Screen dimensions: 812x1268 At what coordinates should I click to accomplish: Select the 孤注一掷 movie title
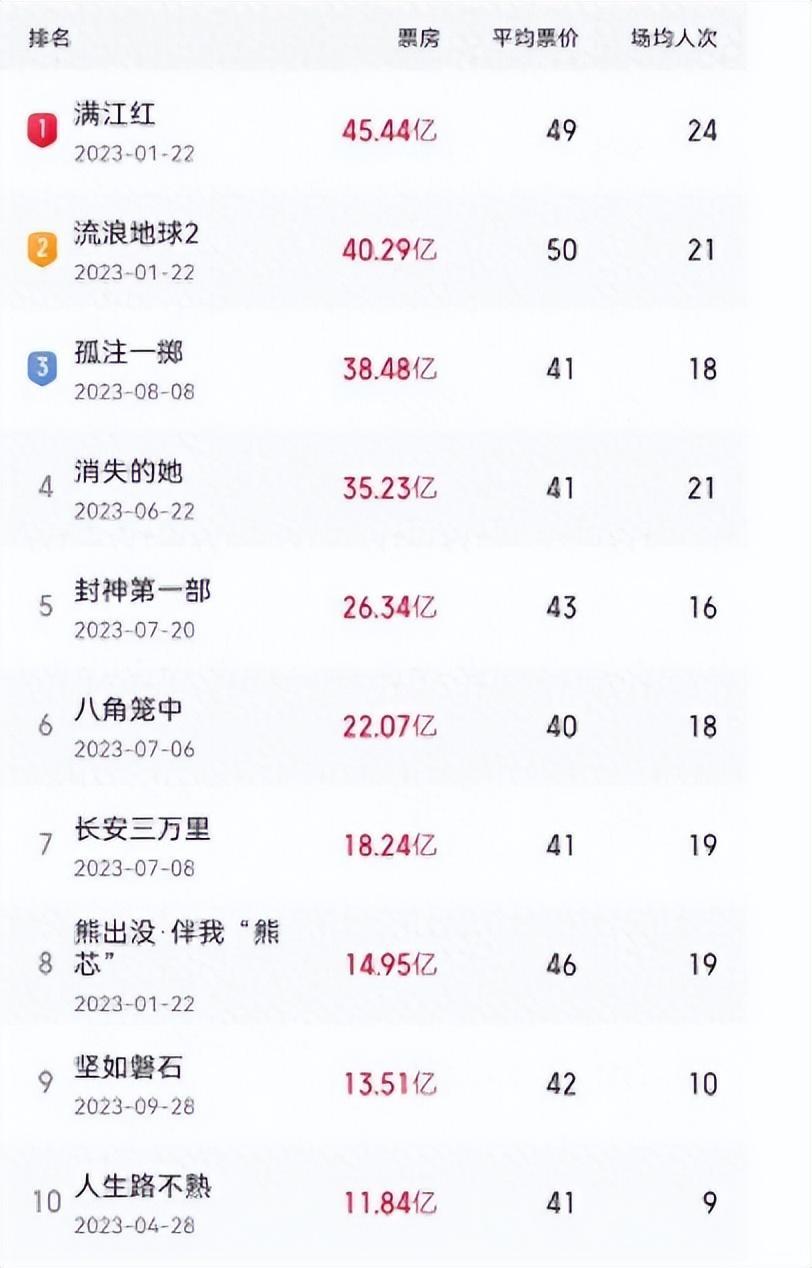[x=129, y=352]
